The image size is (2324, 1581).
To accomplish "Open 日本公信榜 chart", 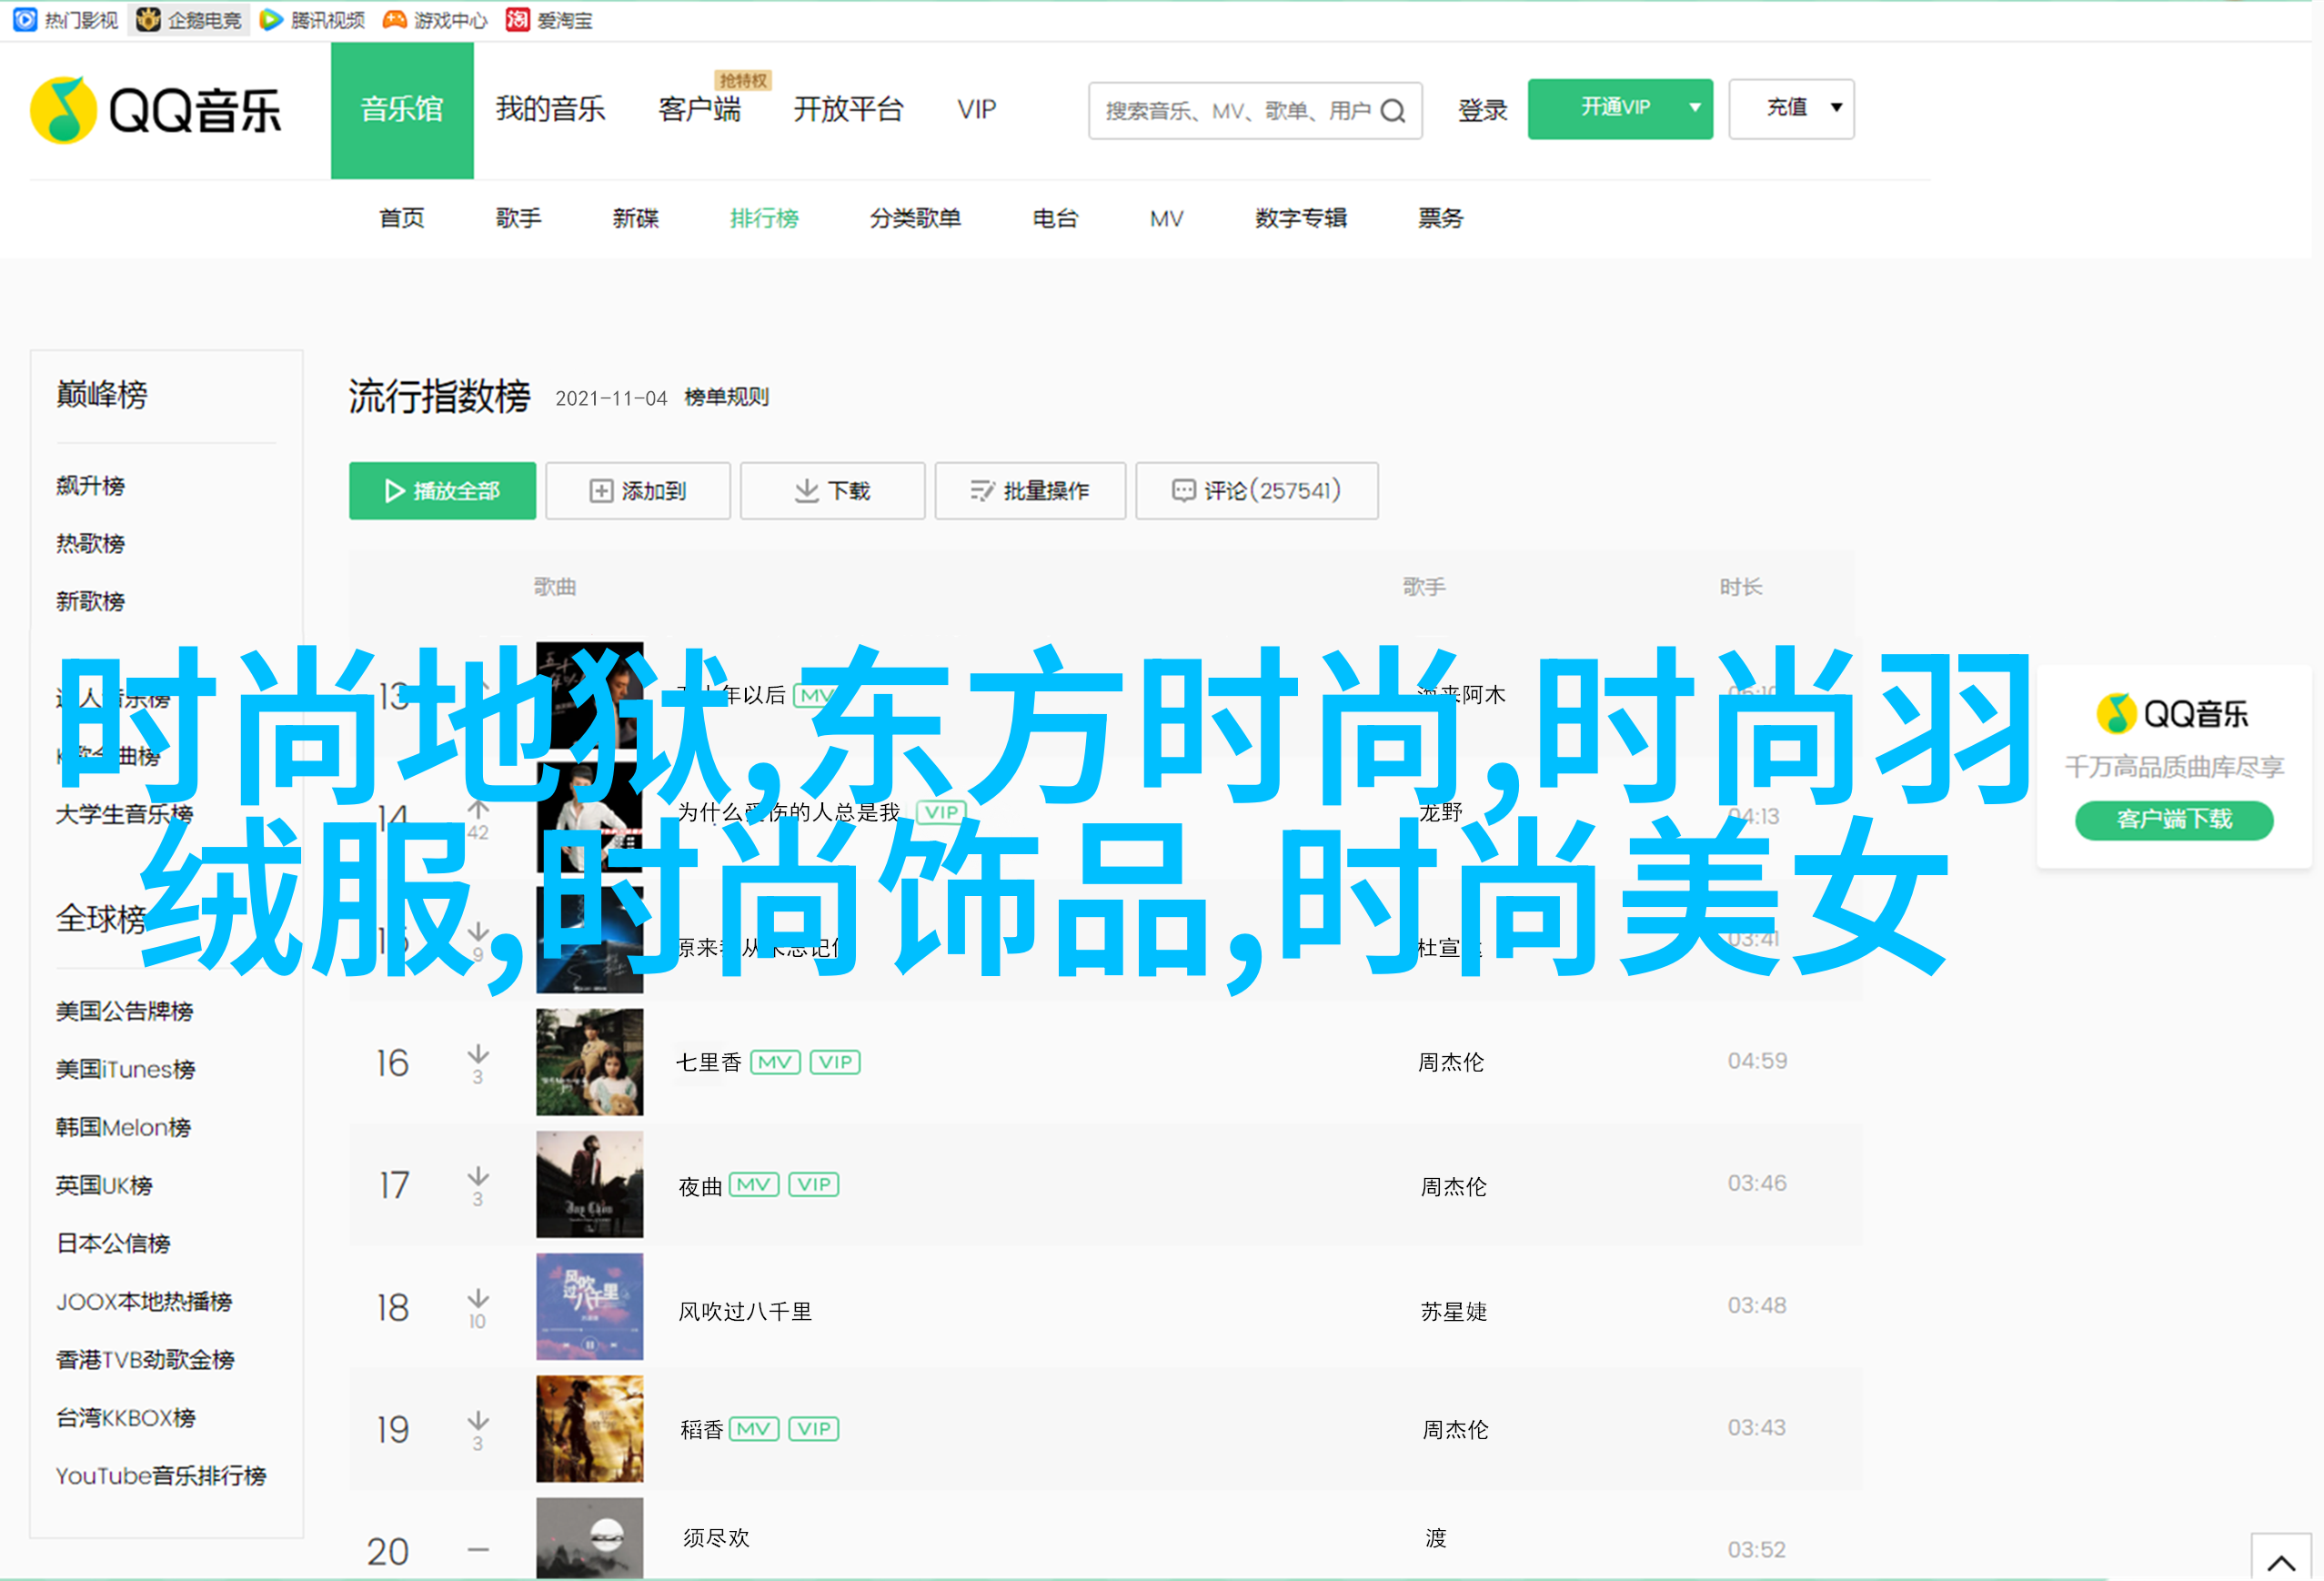I will tap(113, 1244).
